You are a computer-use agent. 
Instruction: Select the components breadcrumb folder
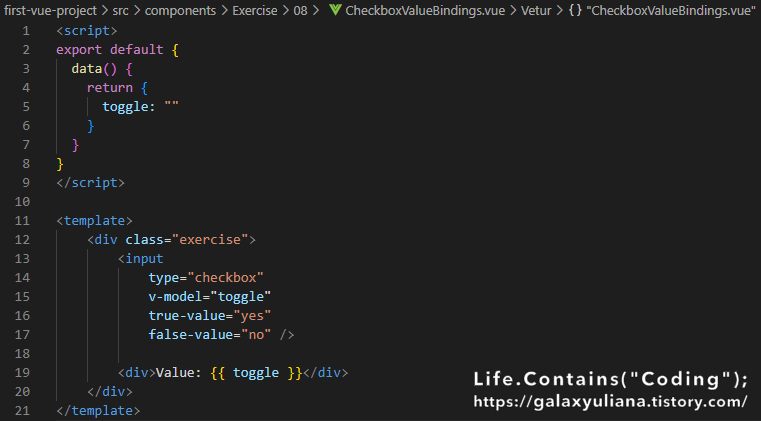point(180,10)
